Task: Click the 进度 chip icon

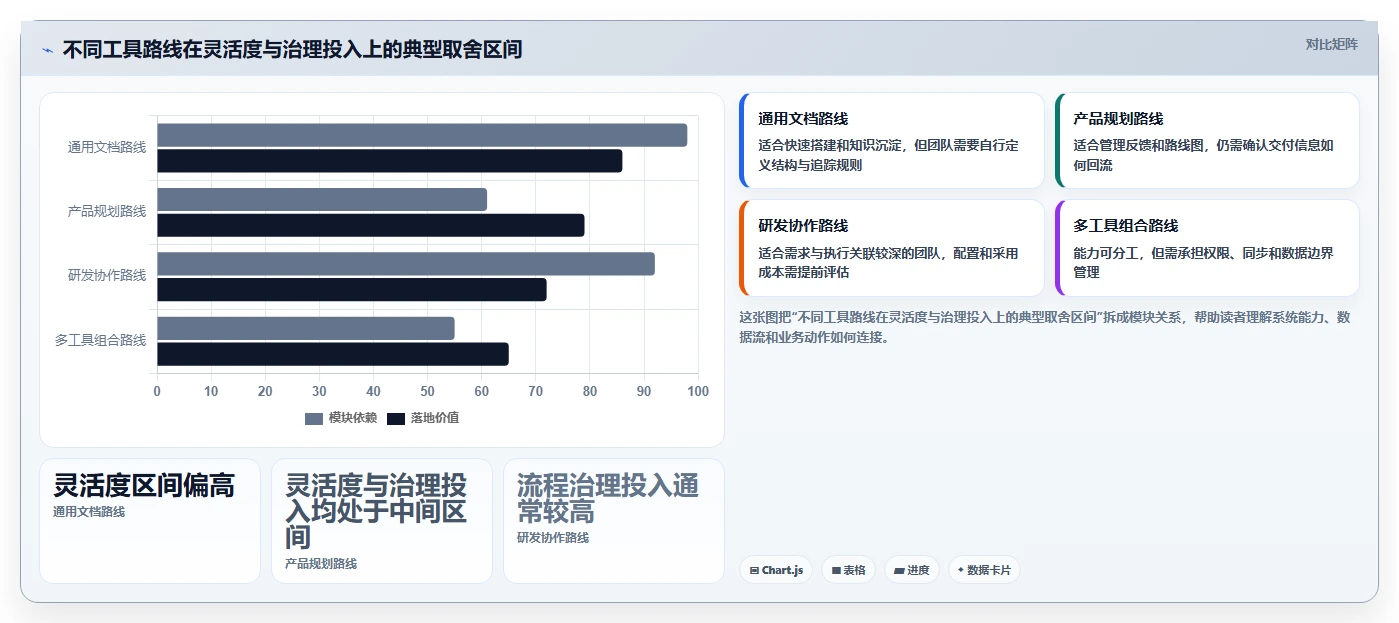Action: click(899, 571)
